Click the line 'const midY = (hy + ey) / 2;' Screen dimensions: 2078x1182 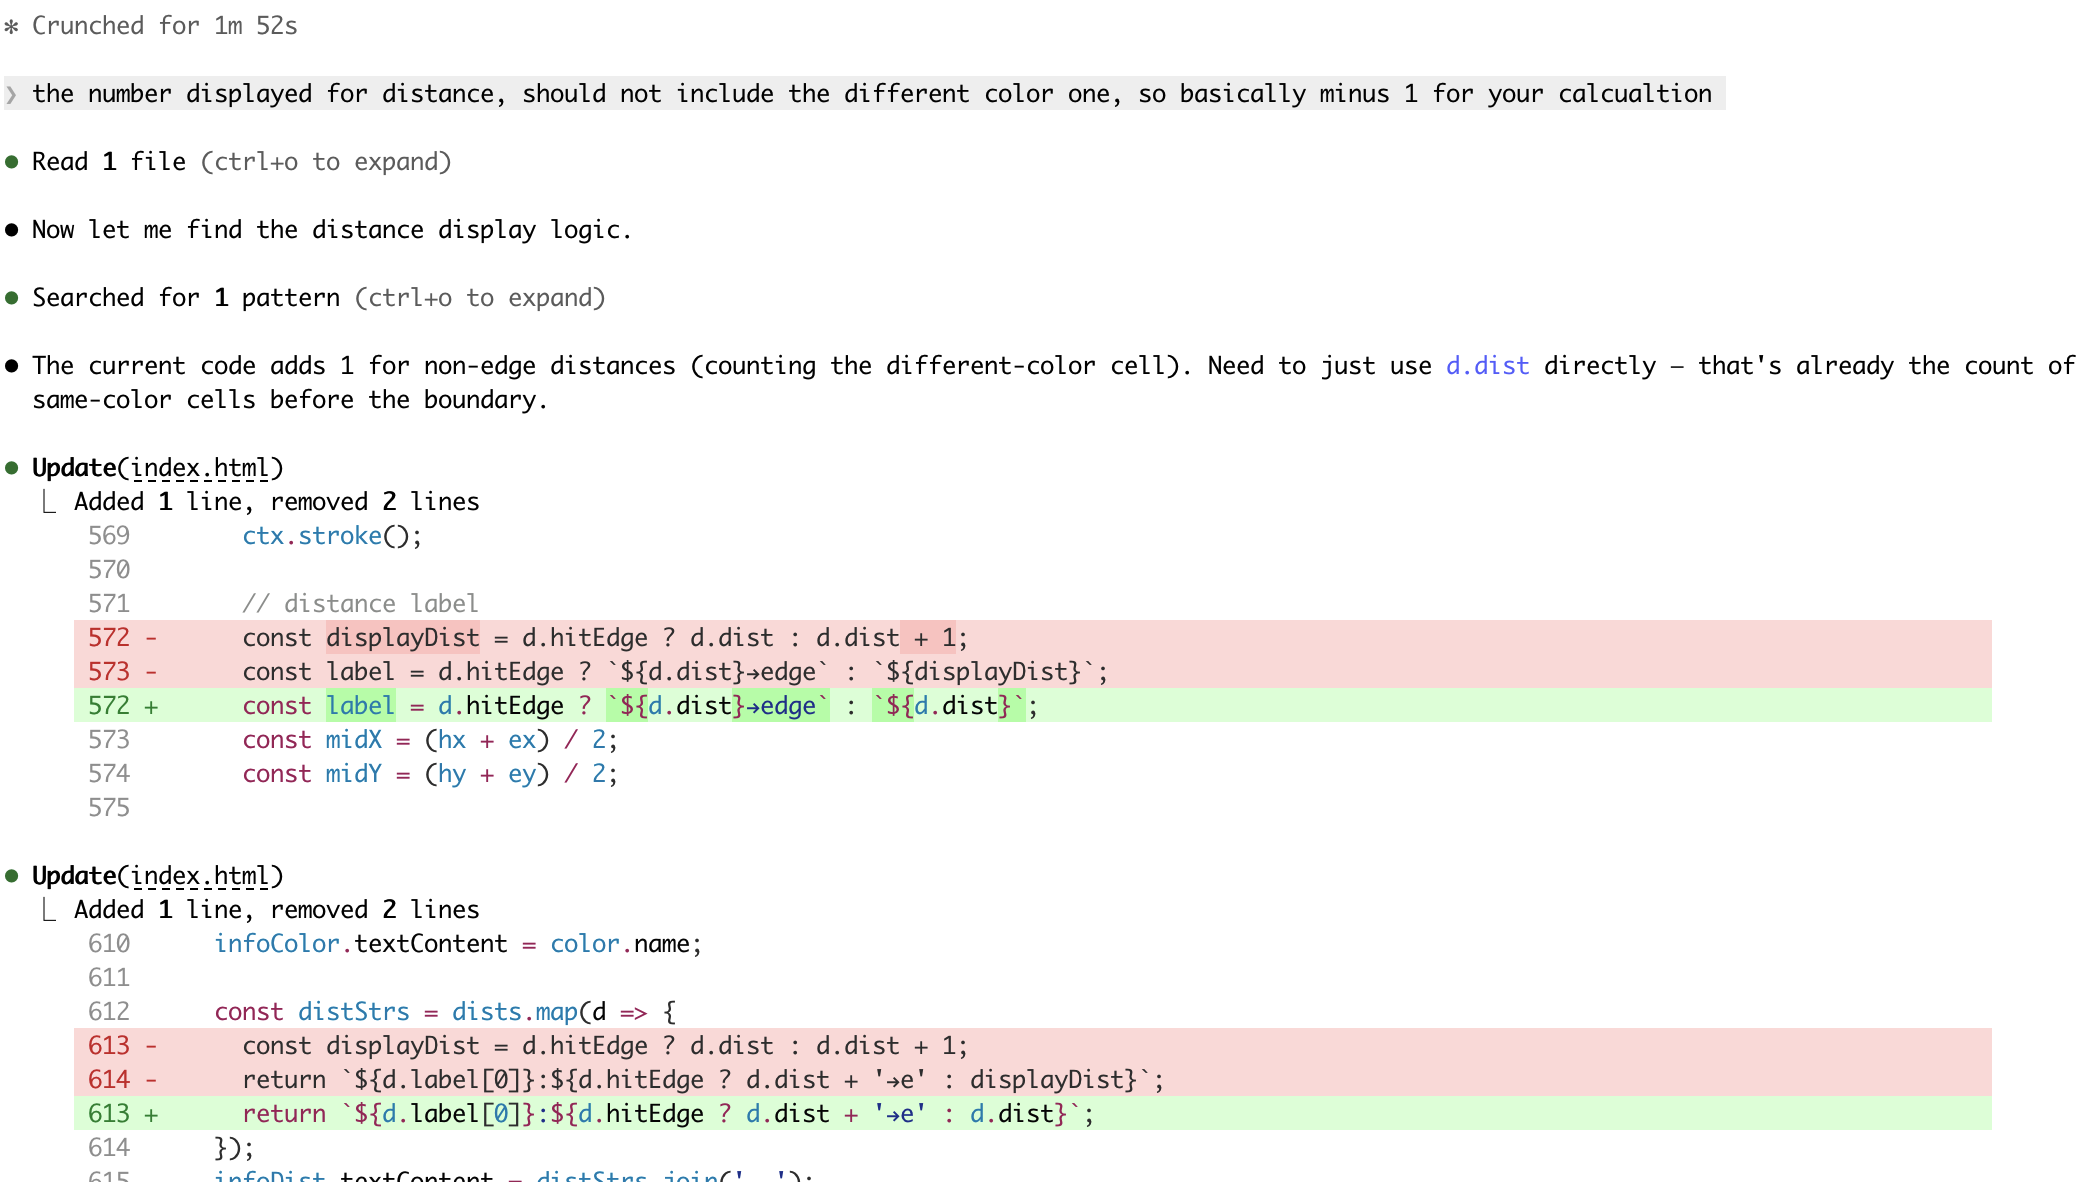[x=430, y=774]
